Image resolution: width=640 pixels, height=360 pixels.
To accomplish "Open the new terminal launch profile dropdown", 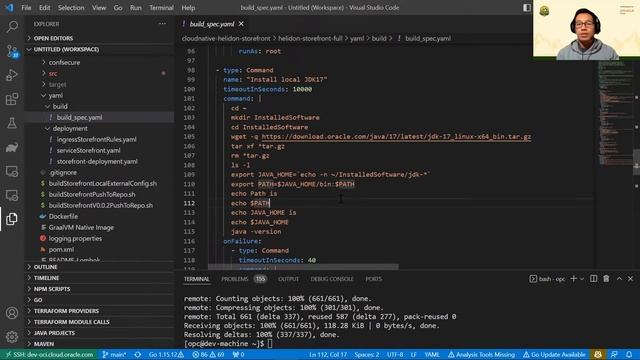I will tap(582, 279).
